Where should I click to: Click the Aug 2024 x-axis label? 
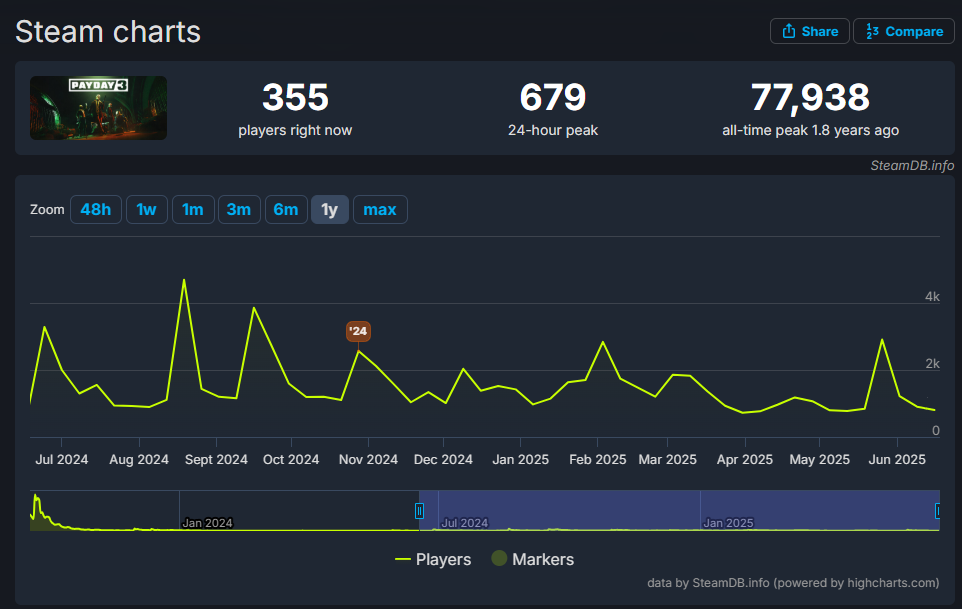(x=139, y=459)
